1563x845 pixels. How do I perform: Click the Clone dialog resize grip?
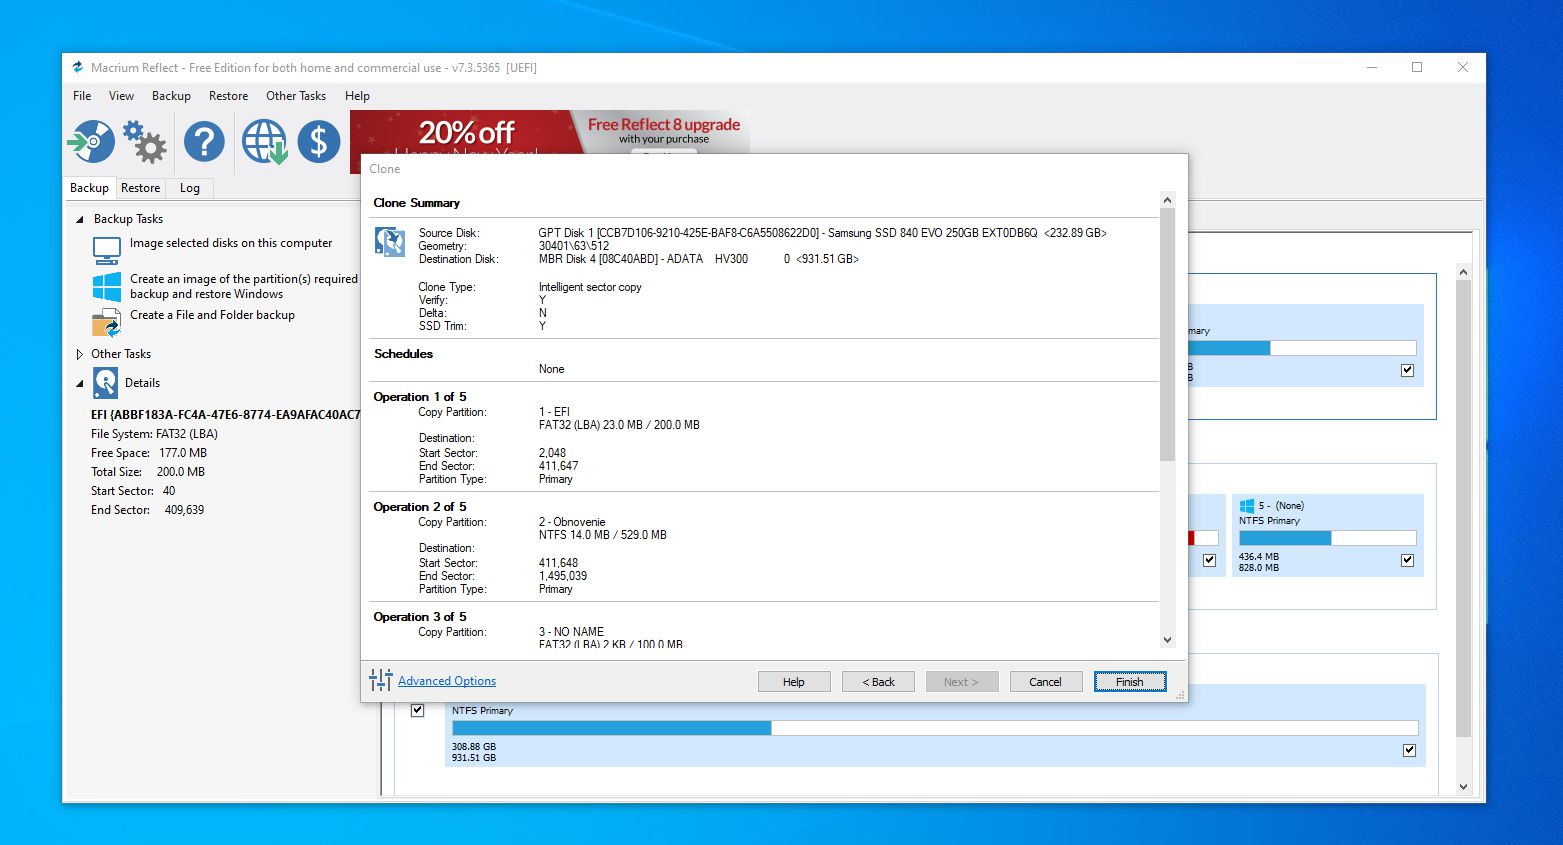[x=1181, y=695]
